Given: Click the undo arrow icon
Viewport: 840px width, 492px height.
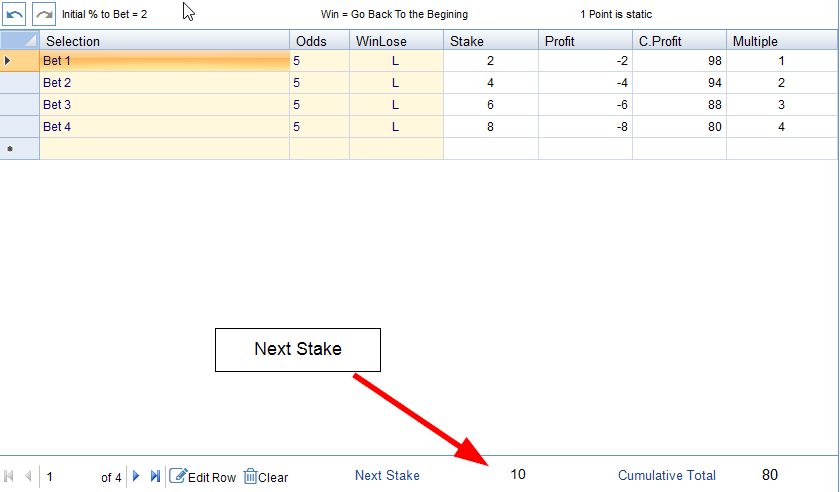Looking at the screenshot, I should pos(16,14).
